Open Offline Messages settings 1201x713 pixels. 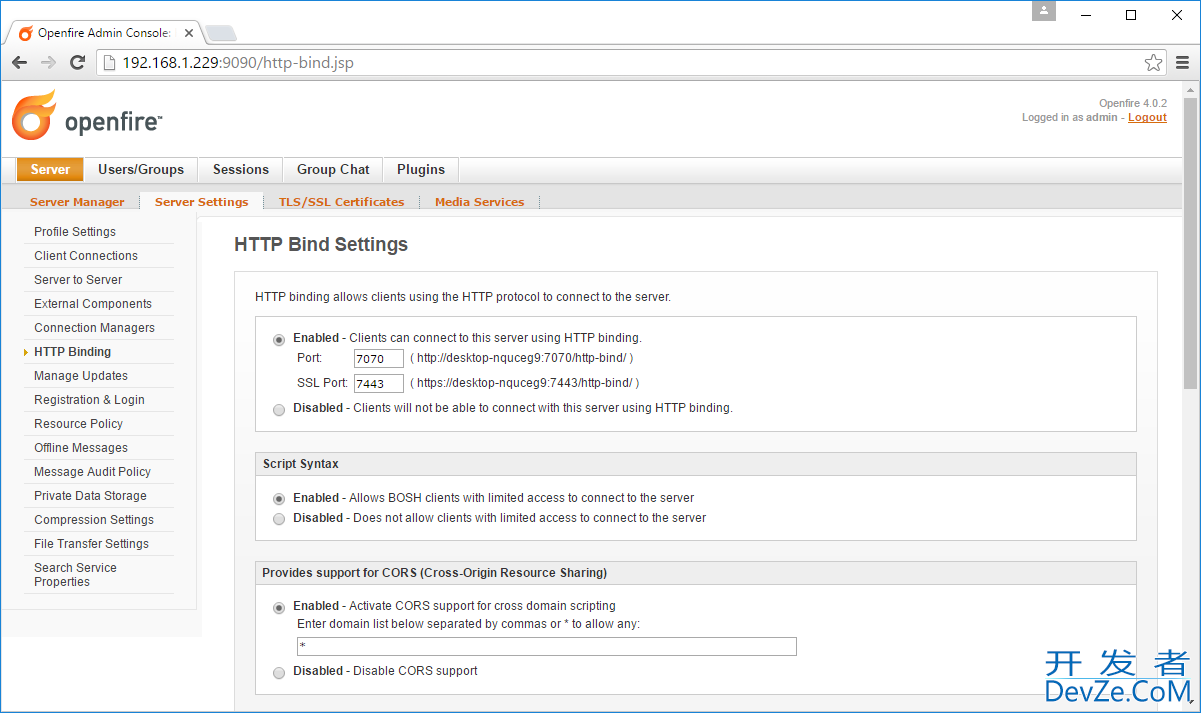81,448
